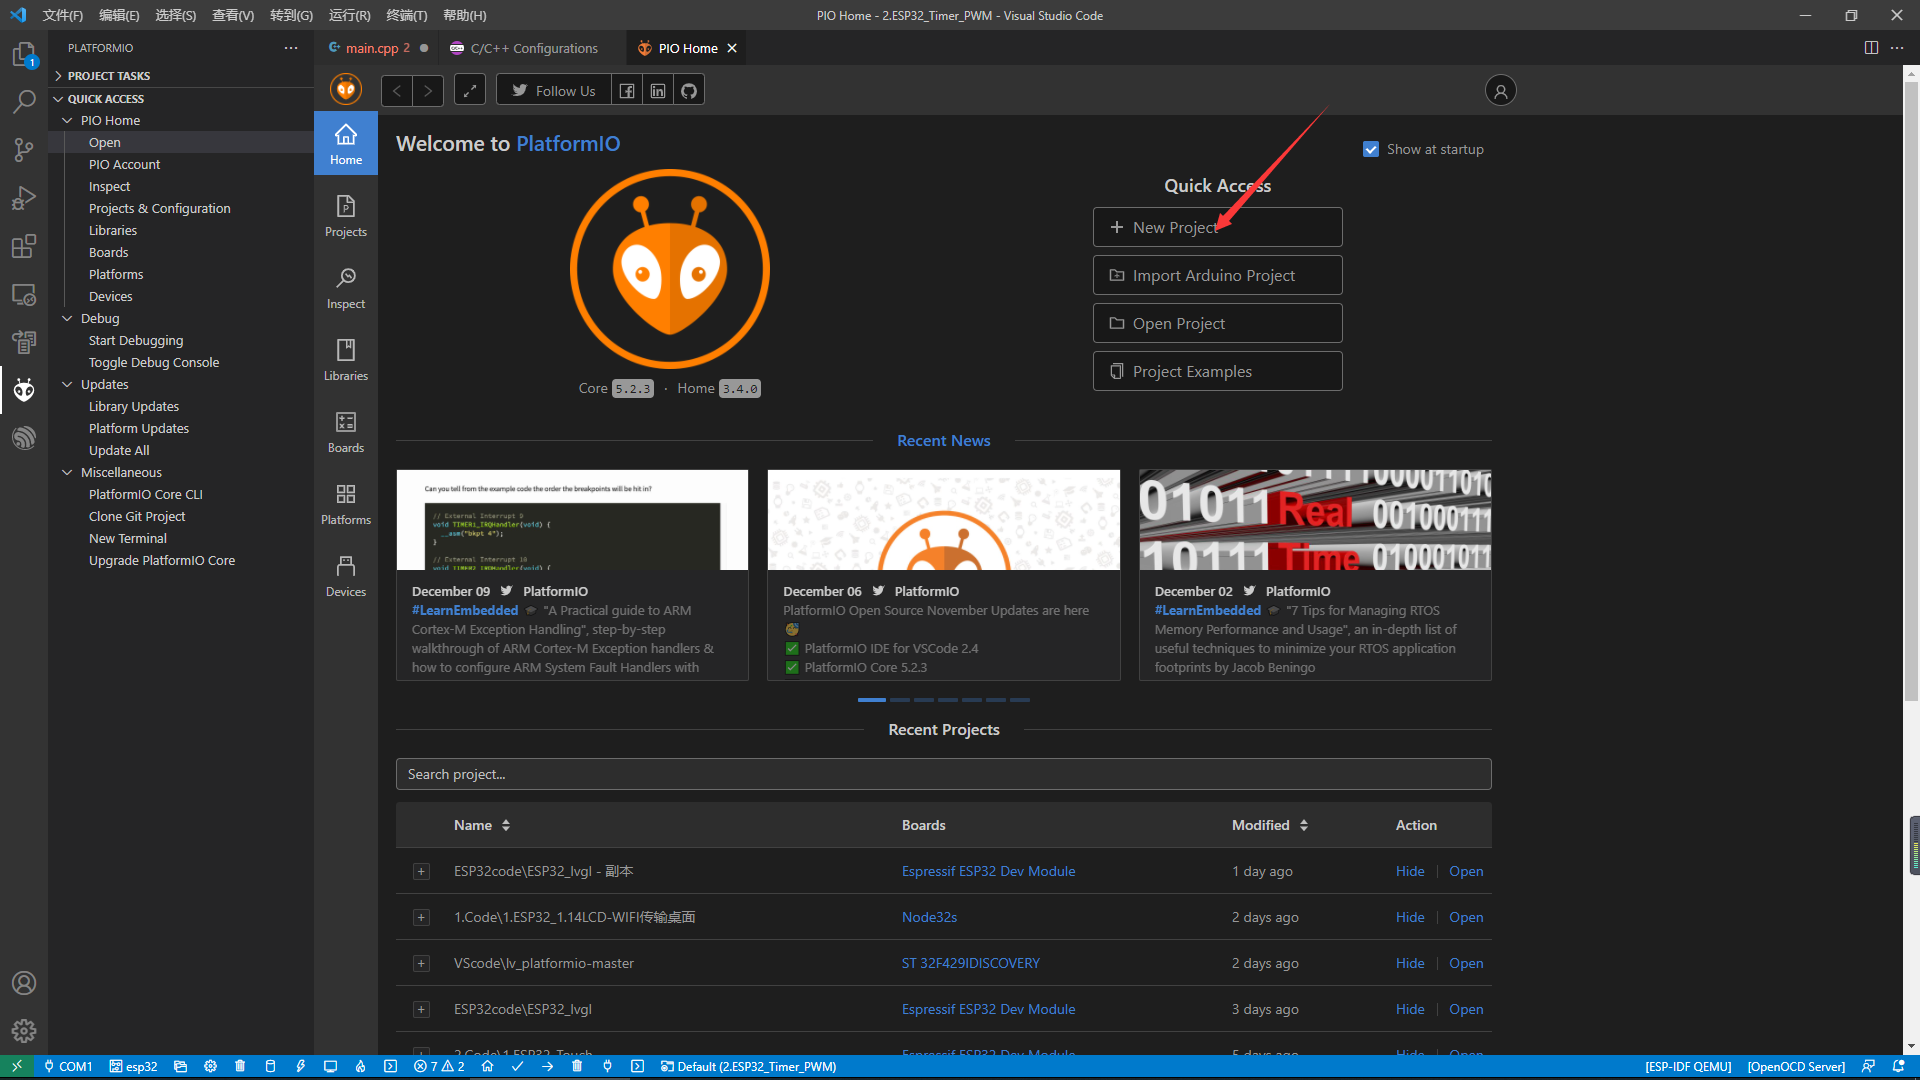1920x1080 pixels.
Task: Open the Manage gear in activity bar
Action: click(x=24, y=1031)
